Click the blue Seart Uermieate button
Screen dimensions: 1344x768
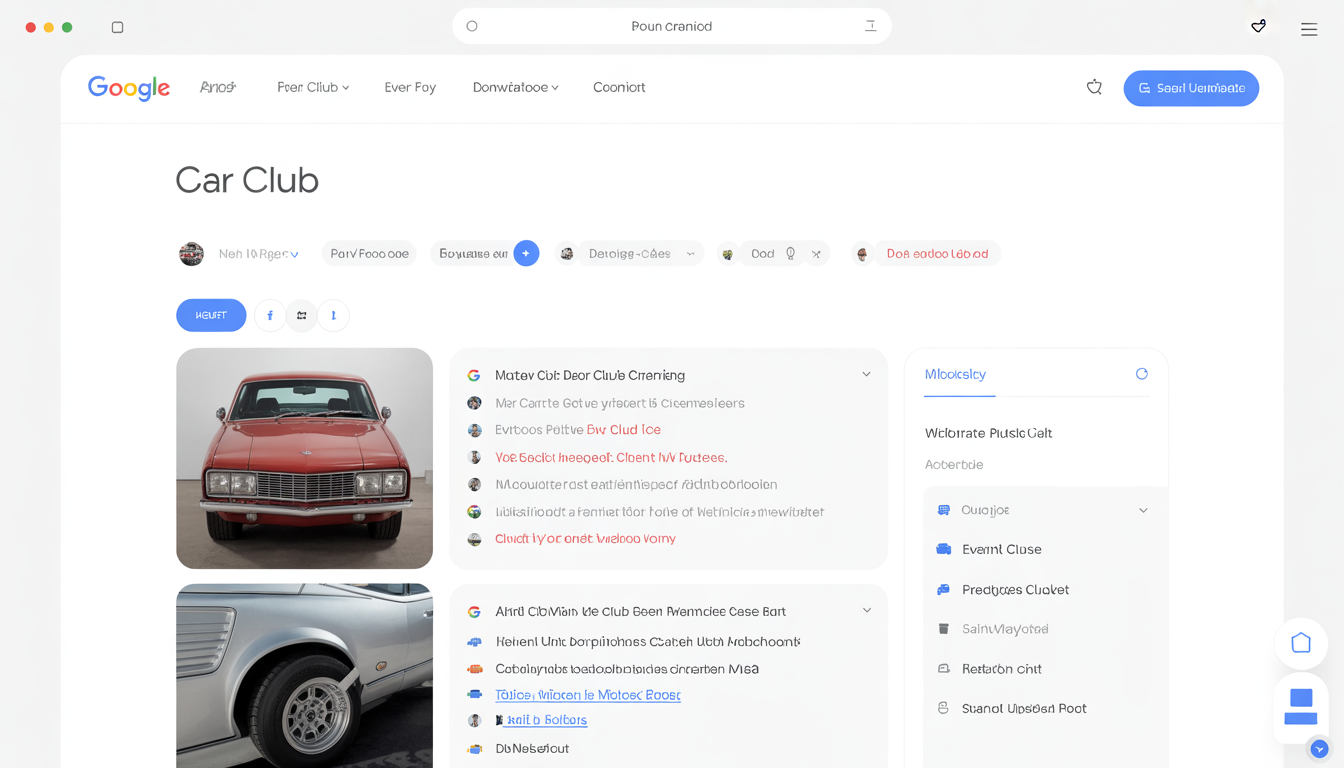pos(1190,88)
